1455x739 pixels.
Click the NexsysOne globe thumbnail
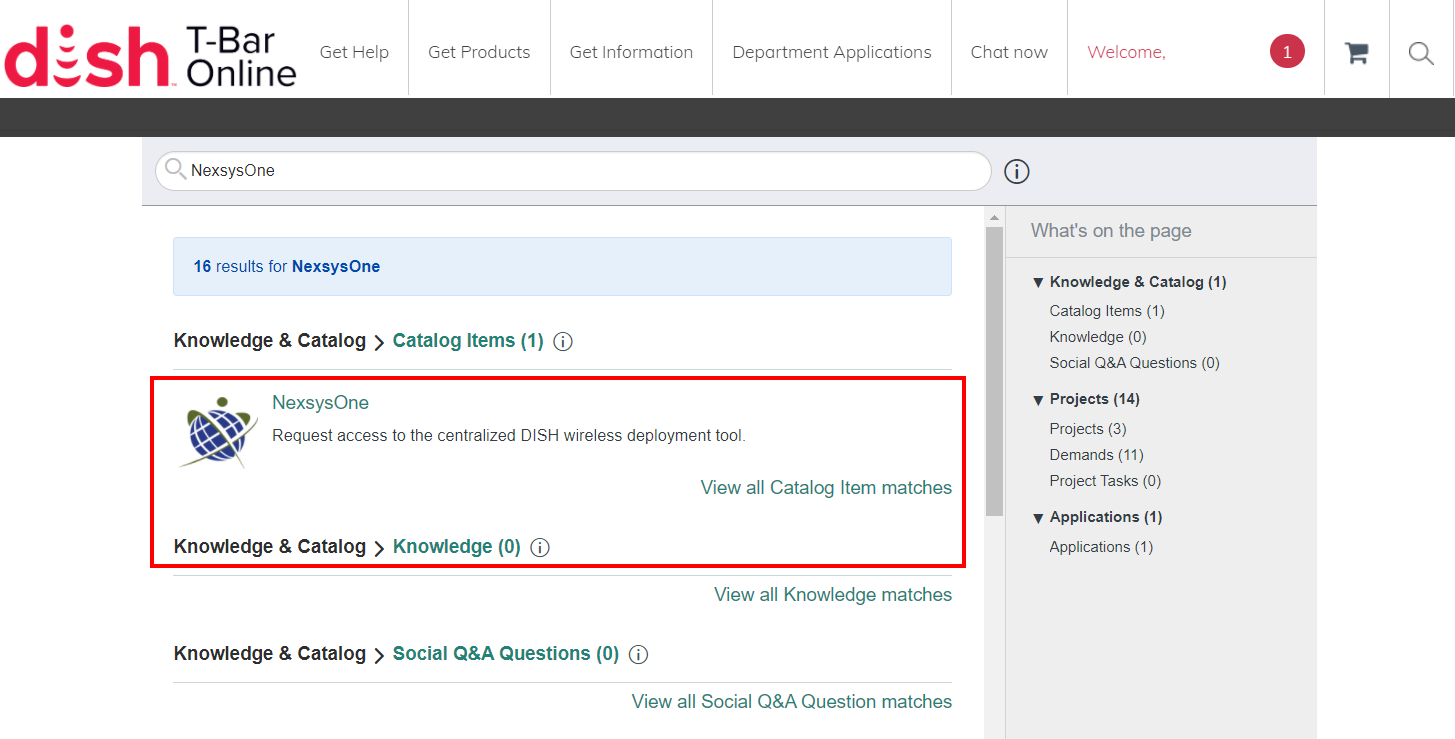pyautogui.click(x=219, y=432)
